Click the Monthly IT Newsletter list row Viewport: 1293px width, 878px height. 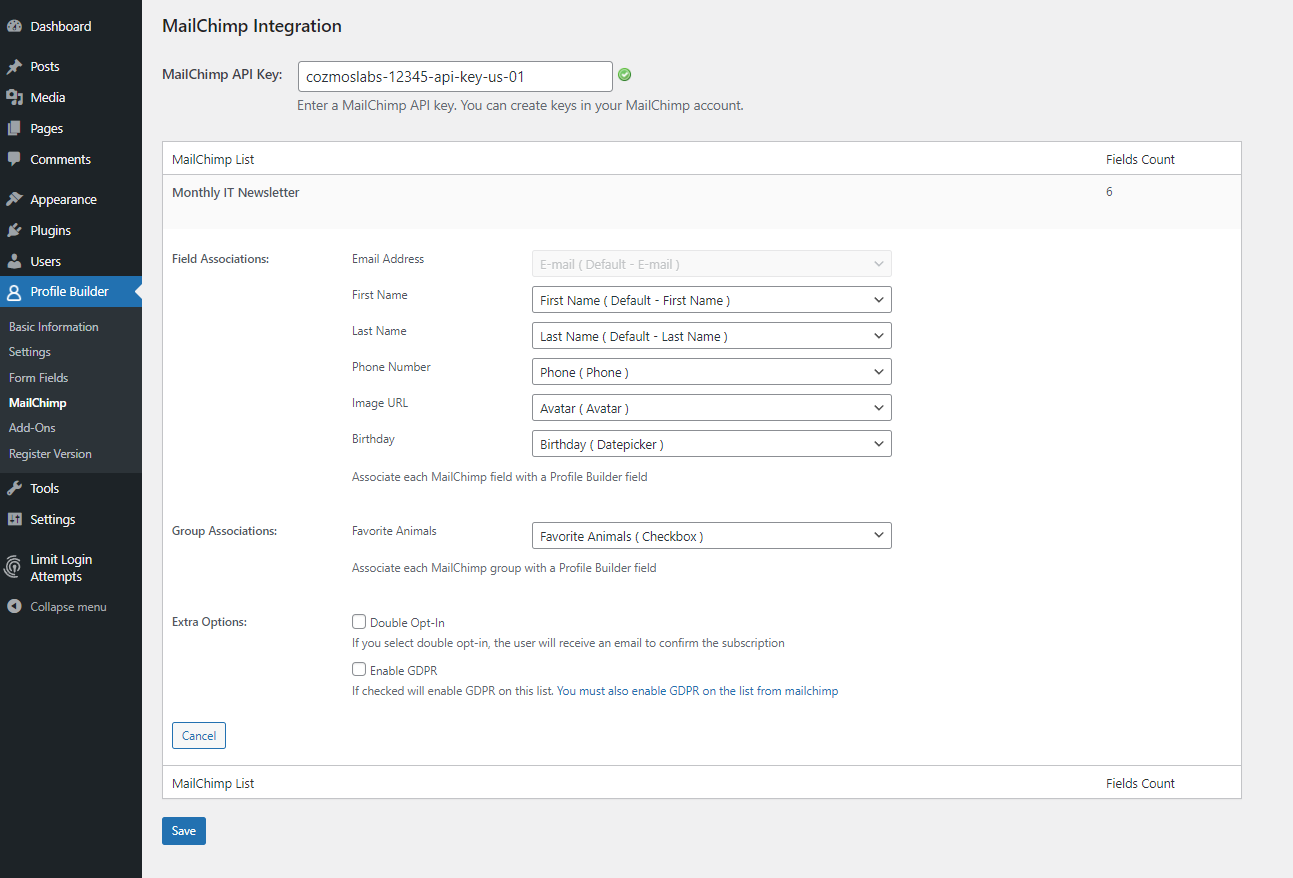pos(701,202)
